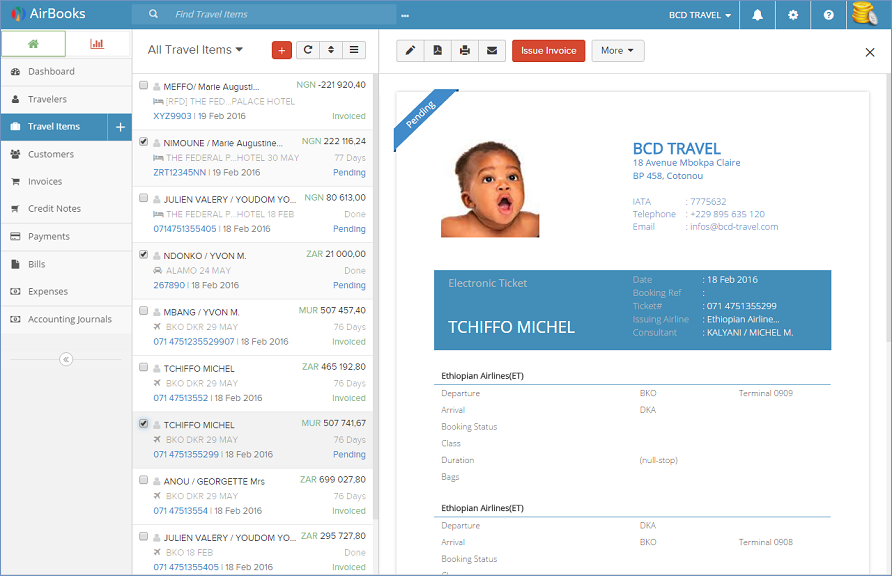This screenshot has width=892, height=576.
Task: Close the ticket detail panel
Action: click(870, 52)
